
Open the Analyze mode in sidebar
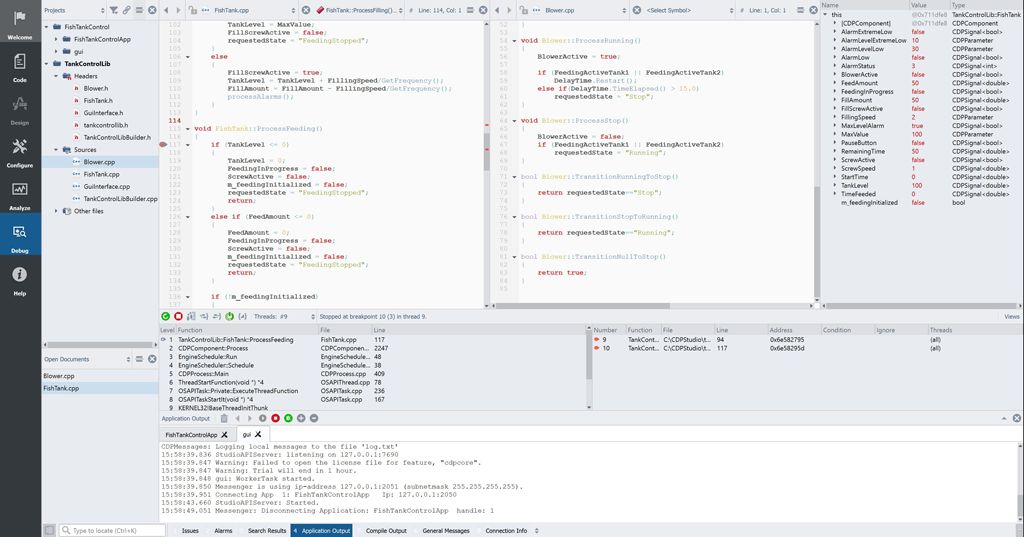[20, 193]
